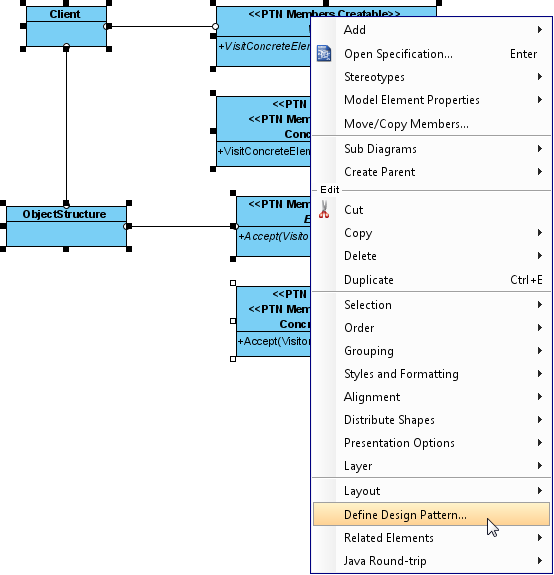Expand the arrow beside Create Parent
554x575 pixels.
click(540, 171)
